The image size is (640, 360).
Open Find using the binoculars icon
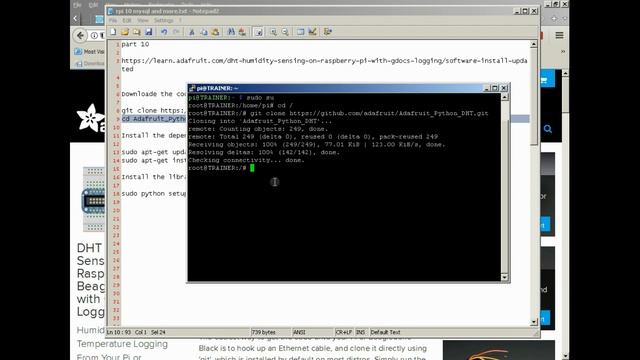pyautogui.click(x=231, y=32)
